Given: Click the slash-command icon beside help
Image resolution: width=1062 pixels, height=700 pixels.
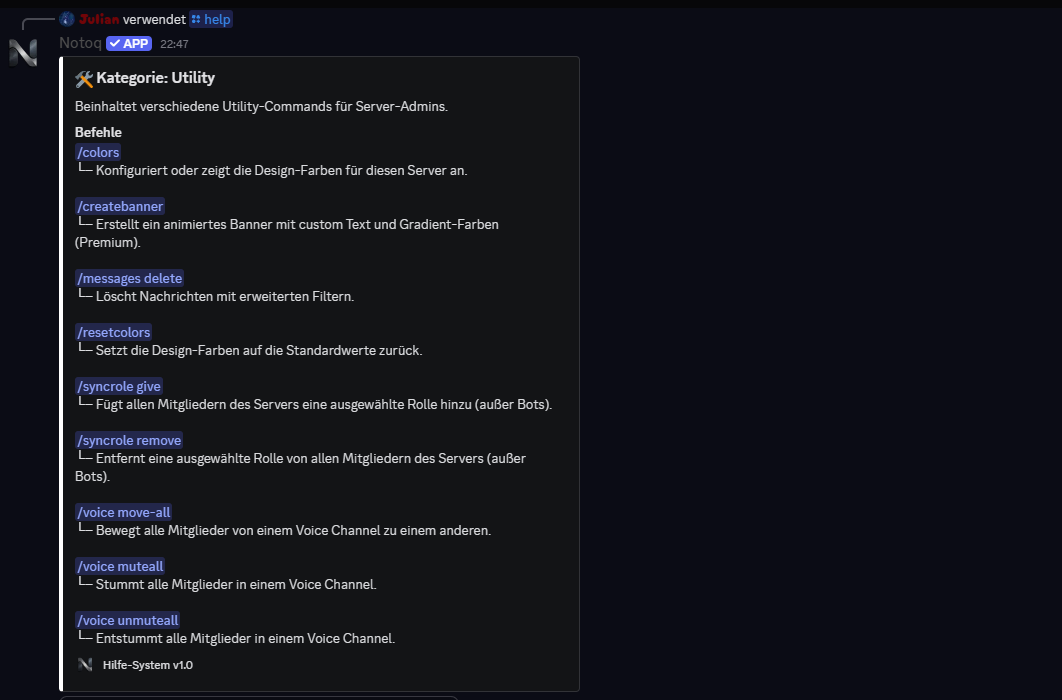Looking at the screenshot, I should point(196,19).
